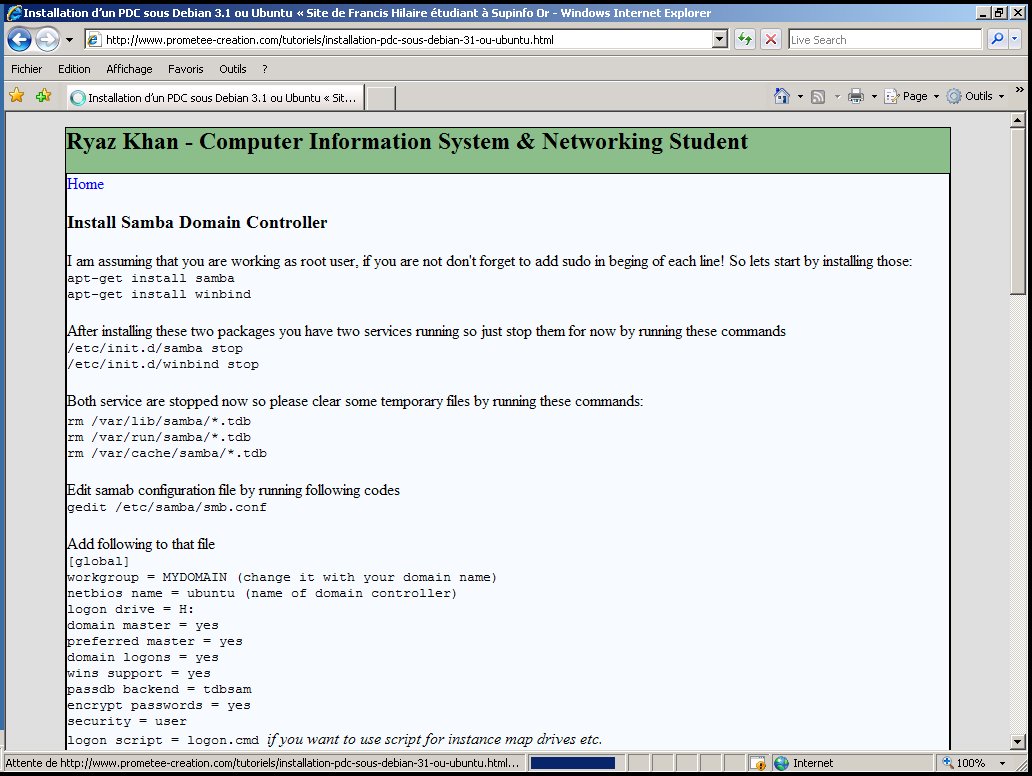1032x776 pixels.
Task: Open the Page toolbar menu
Action: 912,96
